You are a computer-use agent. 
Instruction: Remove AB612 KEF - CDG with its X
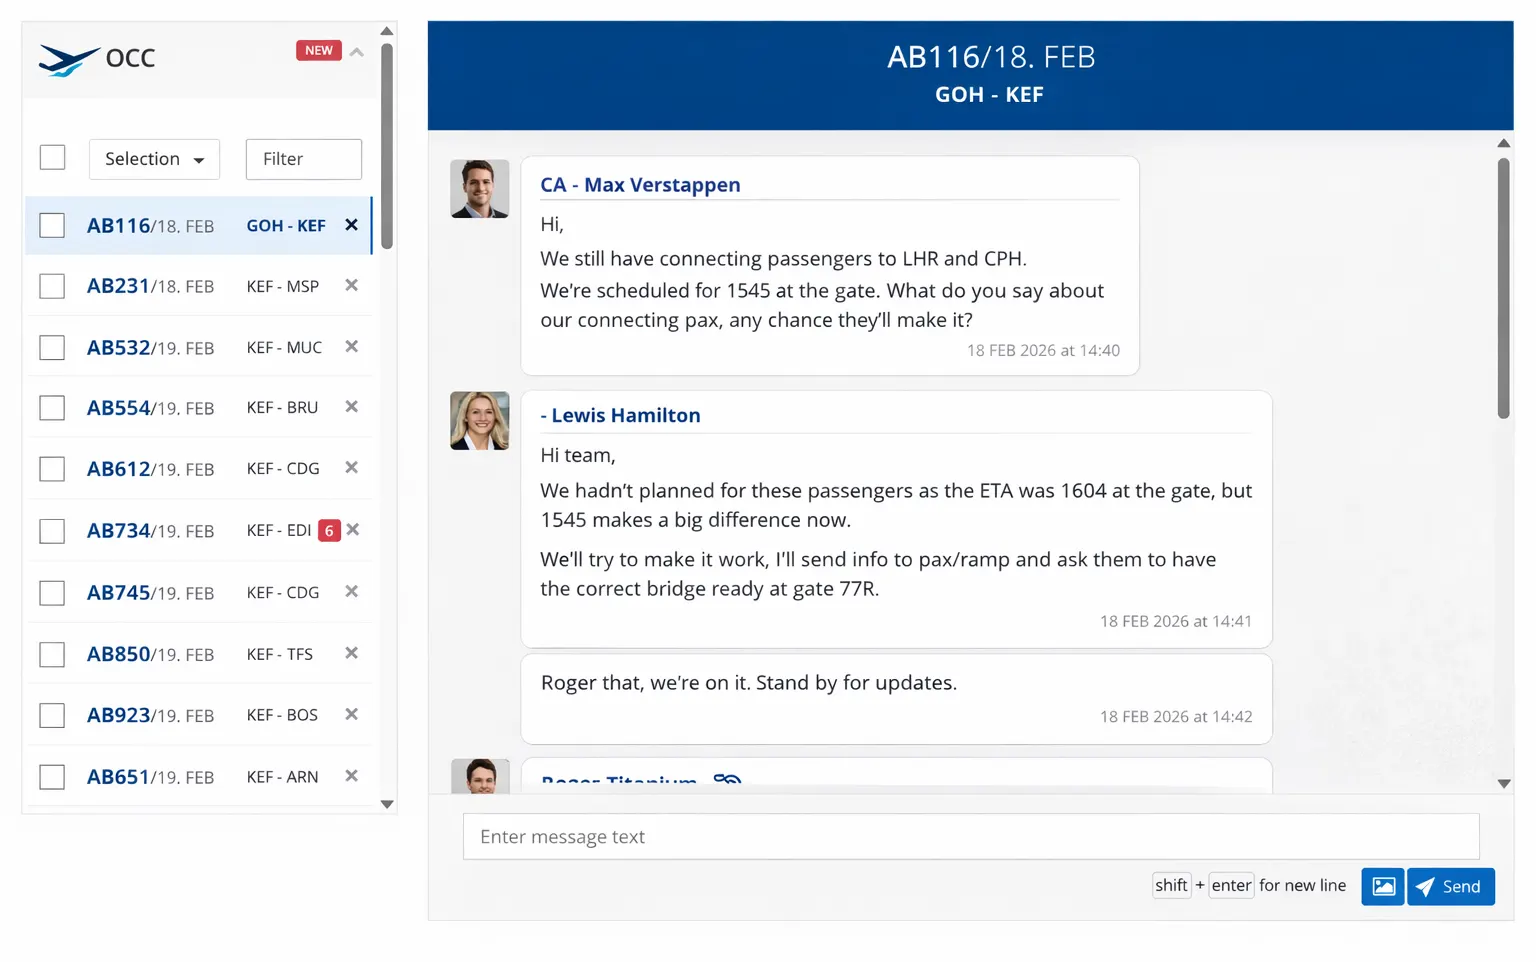pos(351,468)
